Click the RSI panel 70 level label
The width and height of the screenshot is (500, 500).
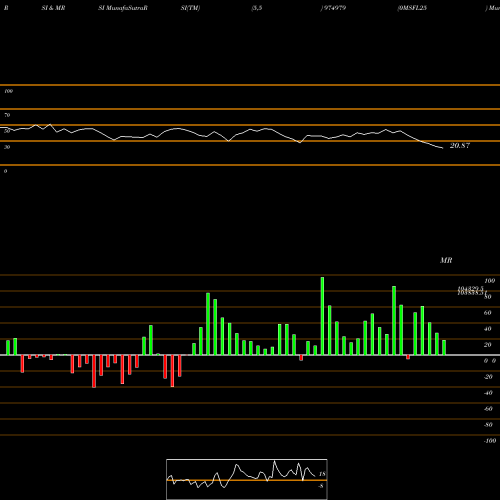(x=7, y=115)
